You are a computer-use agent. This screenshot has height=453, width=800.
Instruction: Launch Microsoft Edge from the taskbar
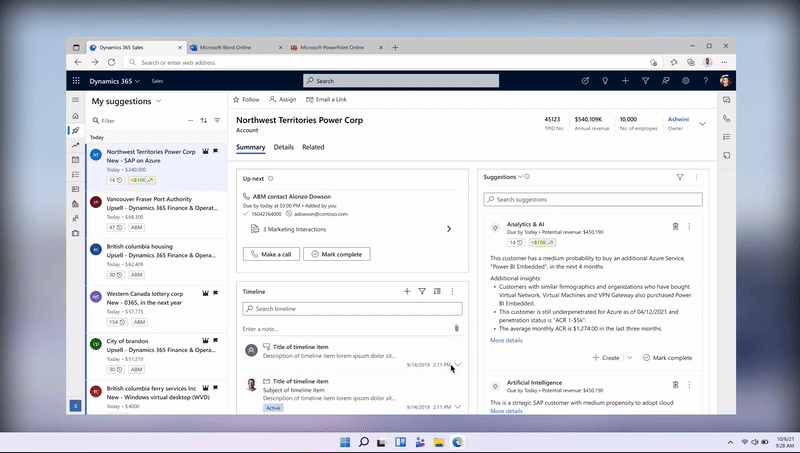point(458,442)
